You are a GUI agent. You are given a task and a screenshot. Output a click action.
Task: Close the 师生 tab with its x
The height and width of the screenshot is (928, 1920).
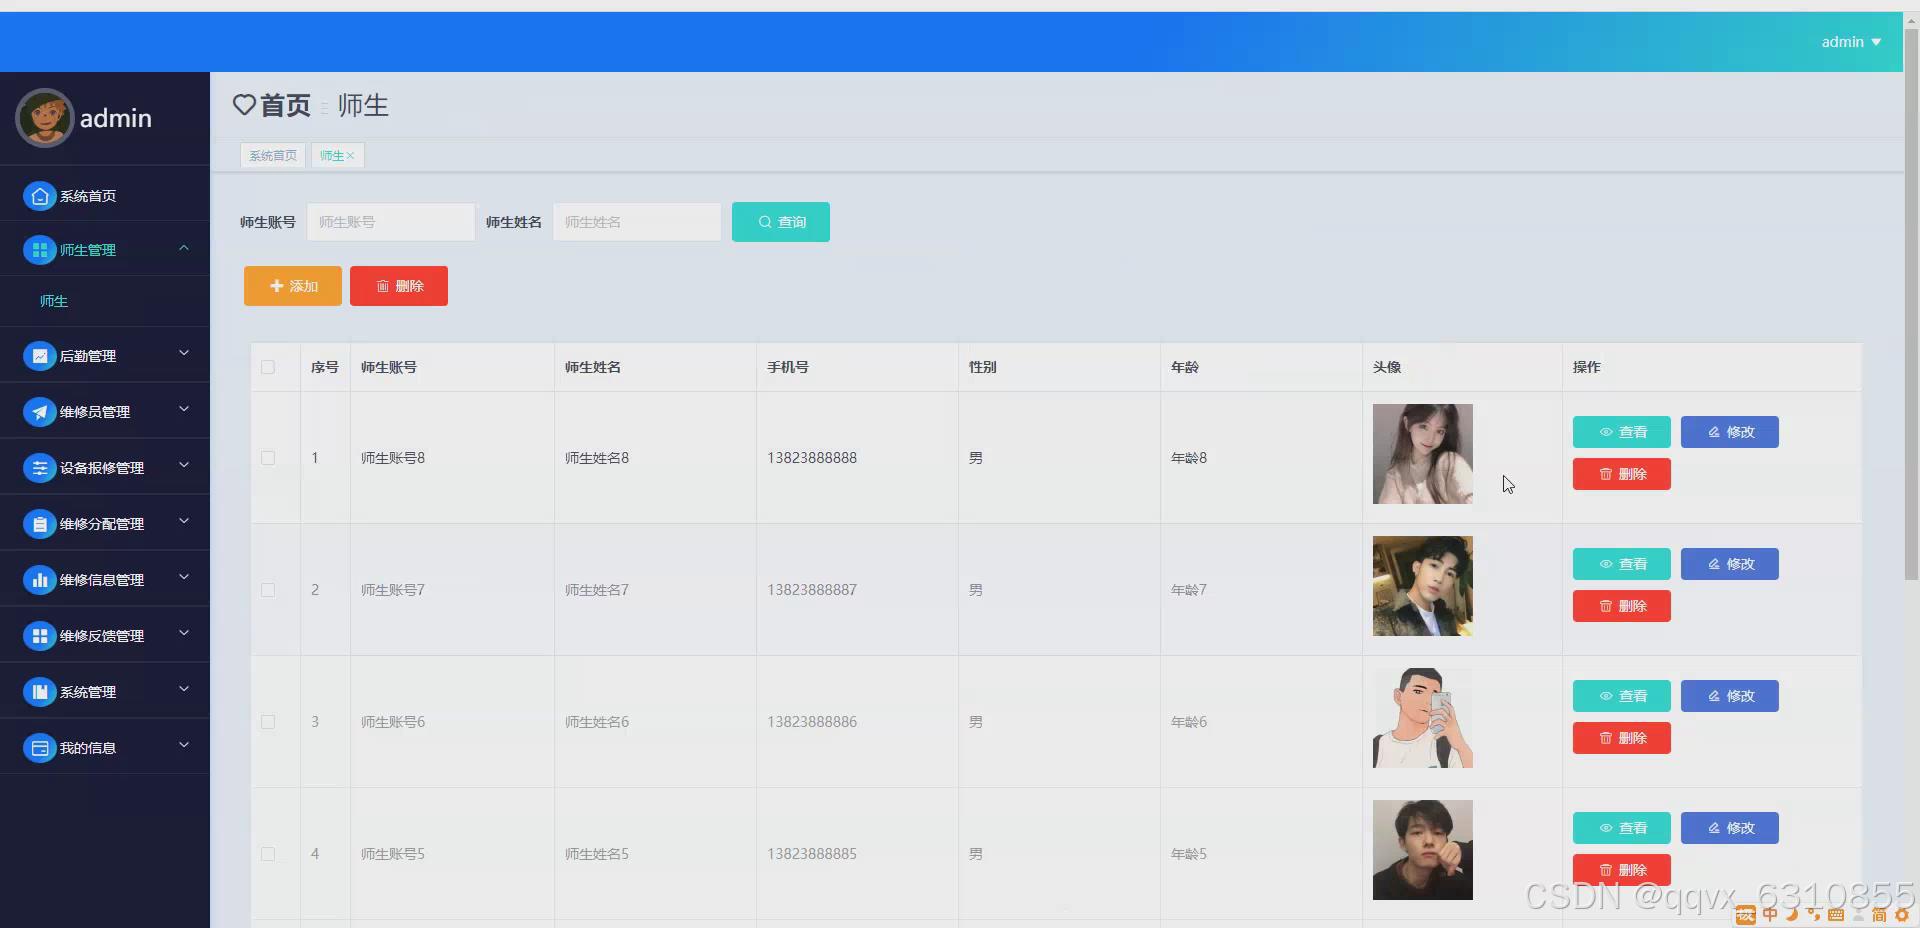(x=351, y=156)
